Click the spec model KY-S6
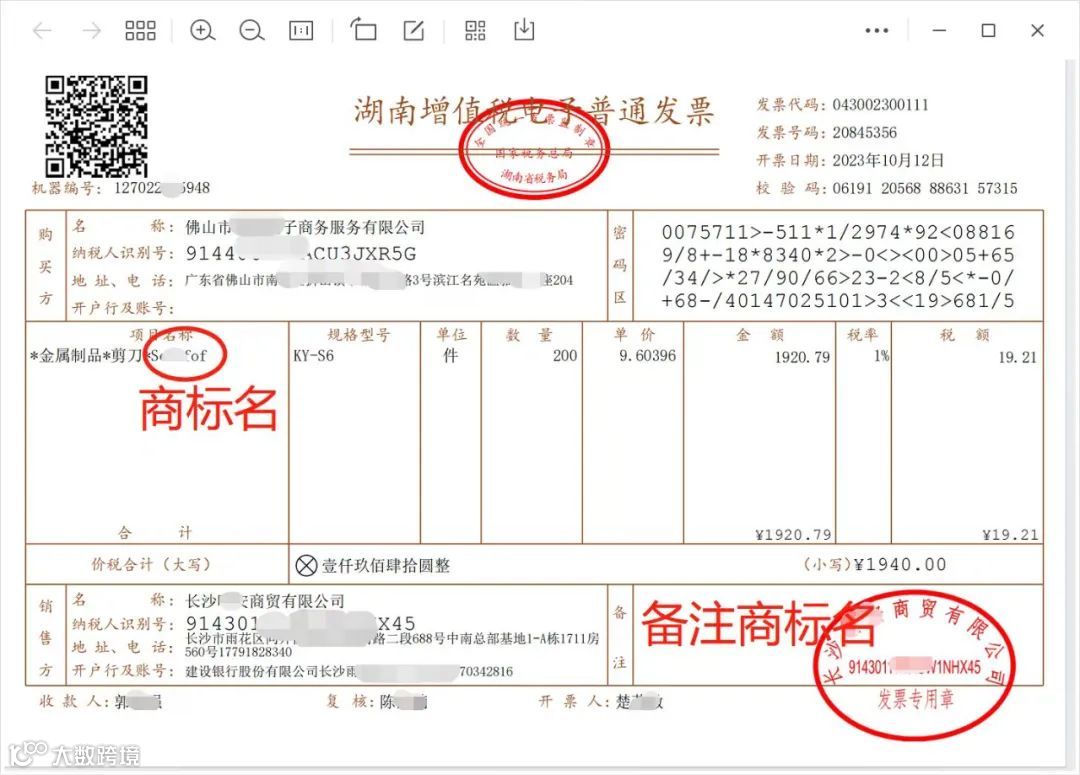 click(313, 355)
